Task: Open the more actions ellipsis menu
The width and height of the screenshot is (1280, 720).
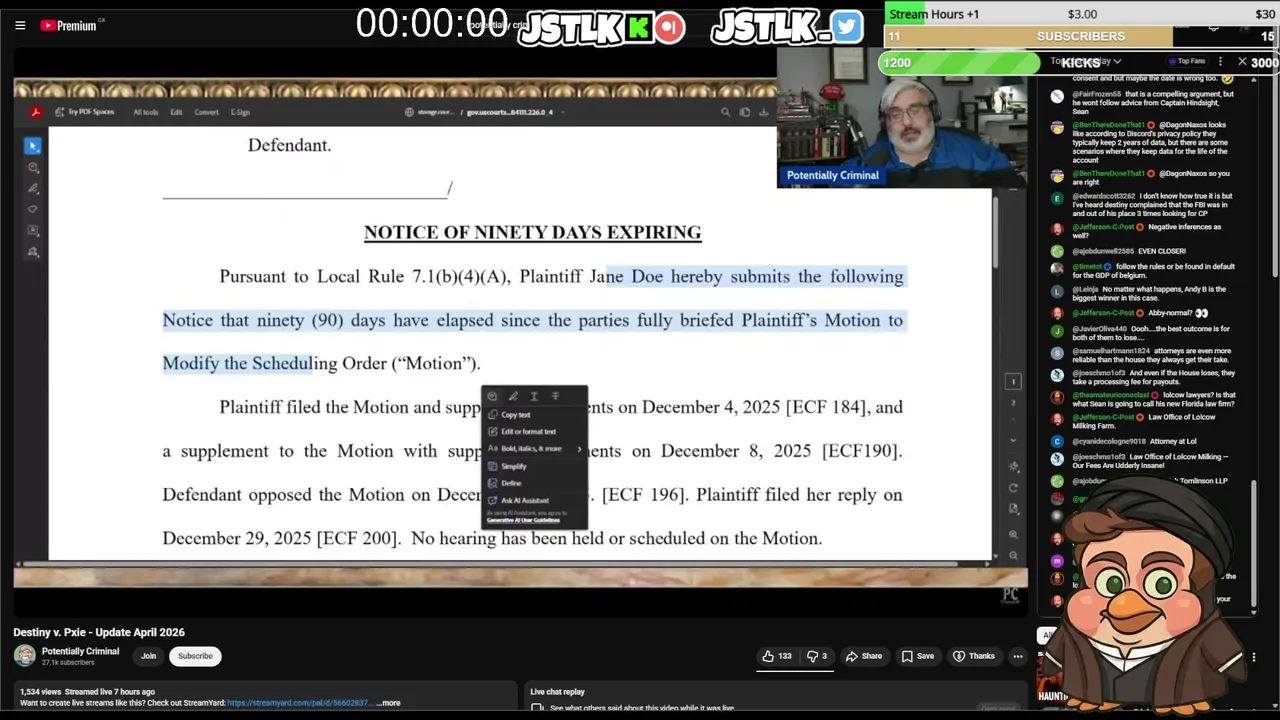Action: click(1017, 656)
